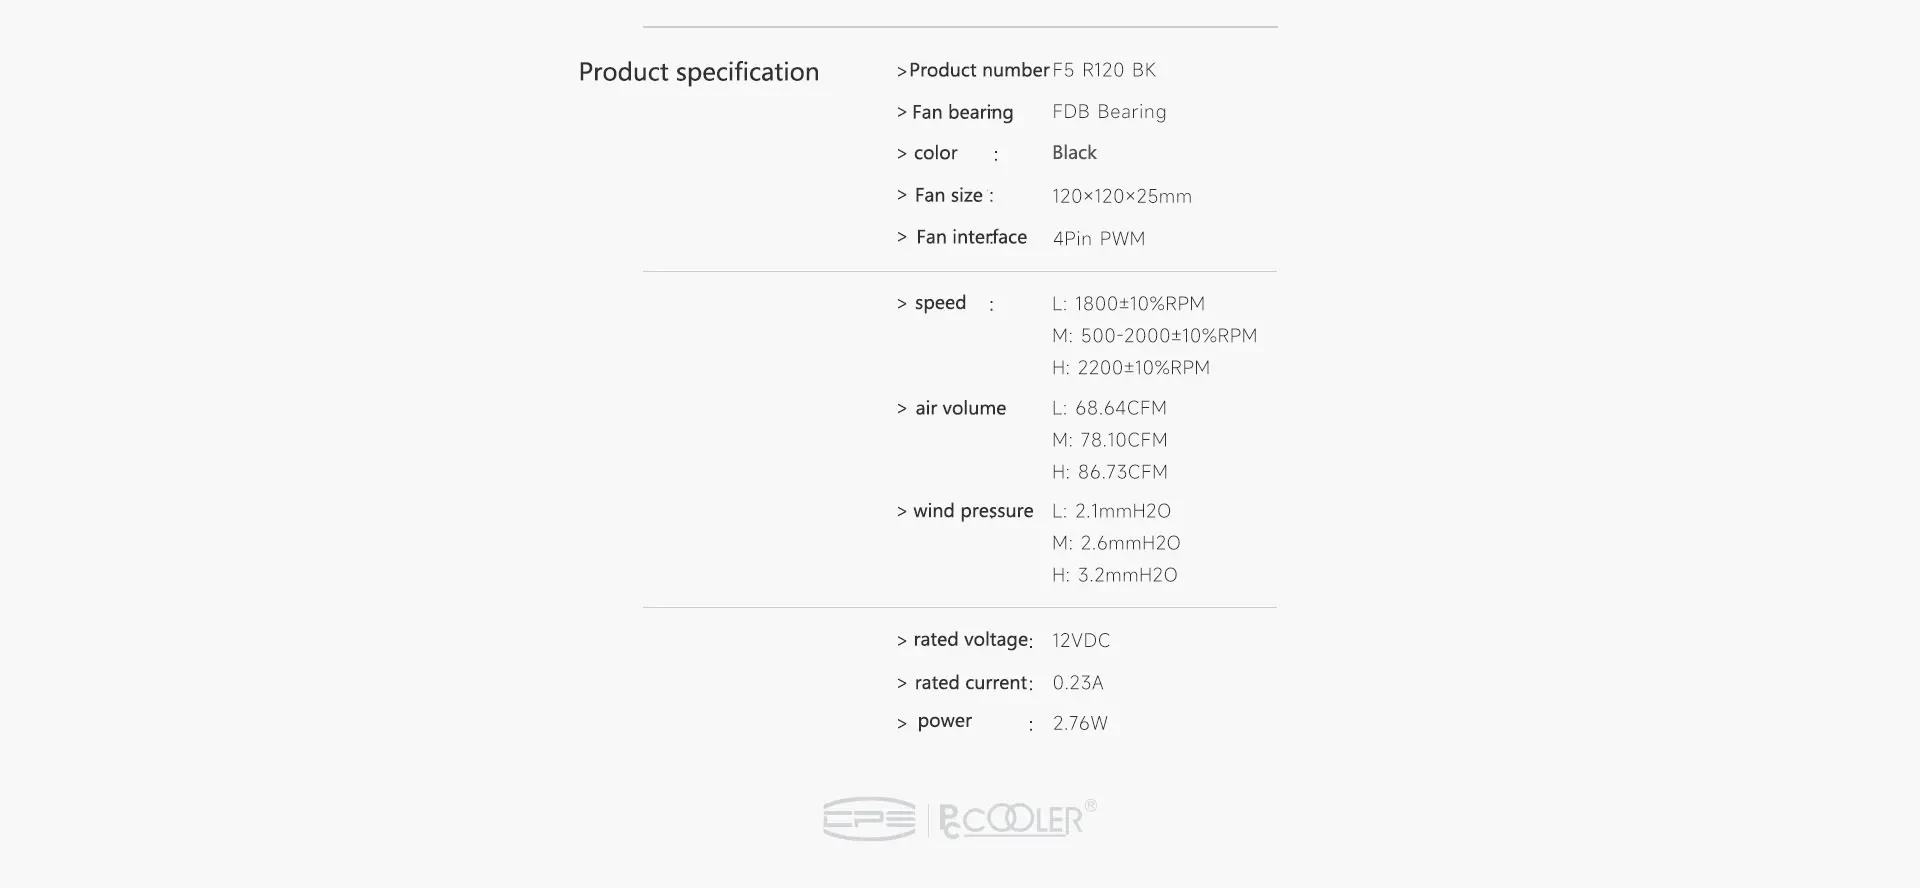Viewport: 1920px width, 888px height.
Task: Click the H: 86.73CFM air volume value
Action: [x=1109, y=472]
